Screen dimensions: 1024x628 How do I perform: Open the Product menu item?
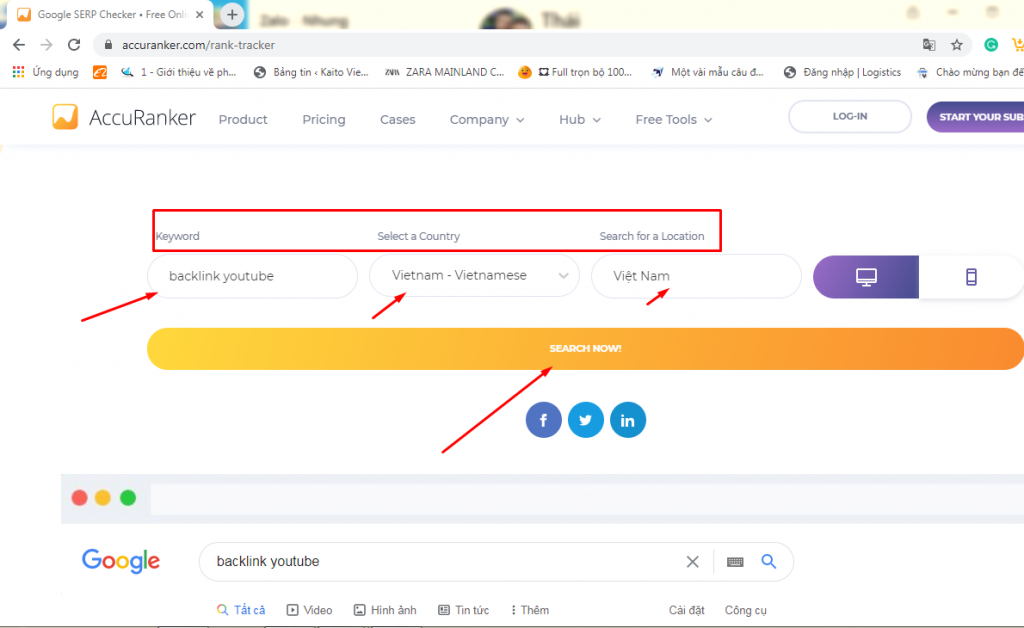tap(243, 119)
